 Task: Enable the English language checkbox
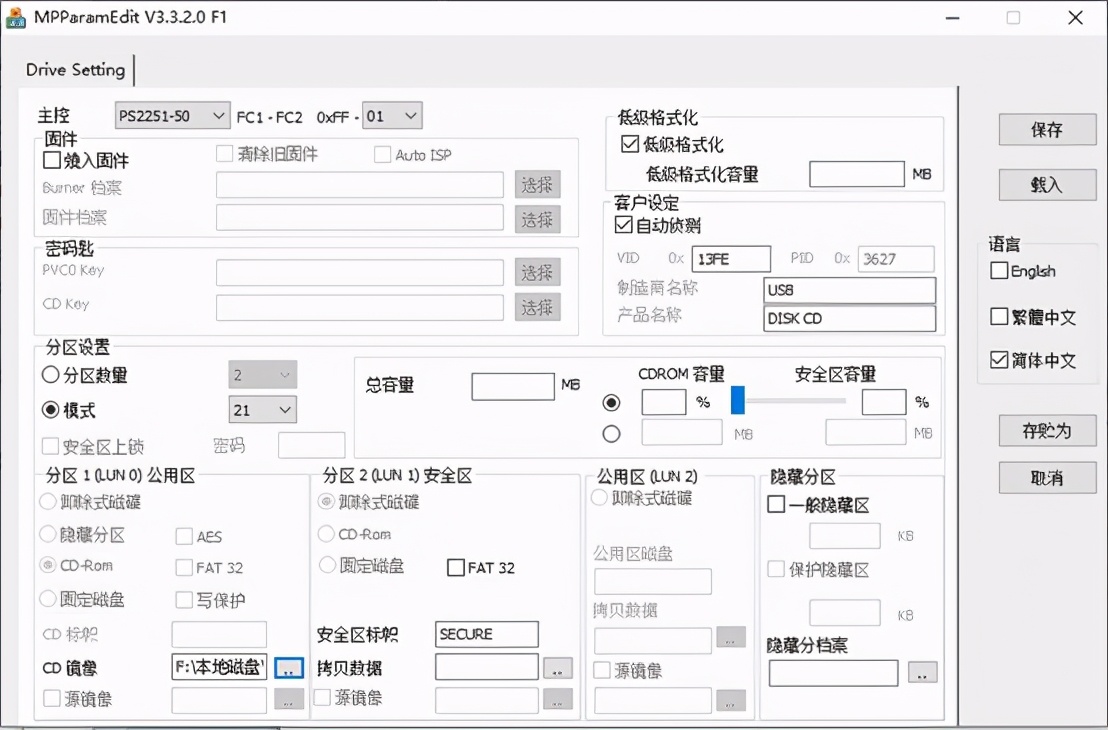tap(999, 270)
